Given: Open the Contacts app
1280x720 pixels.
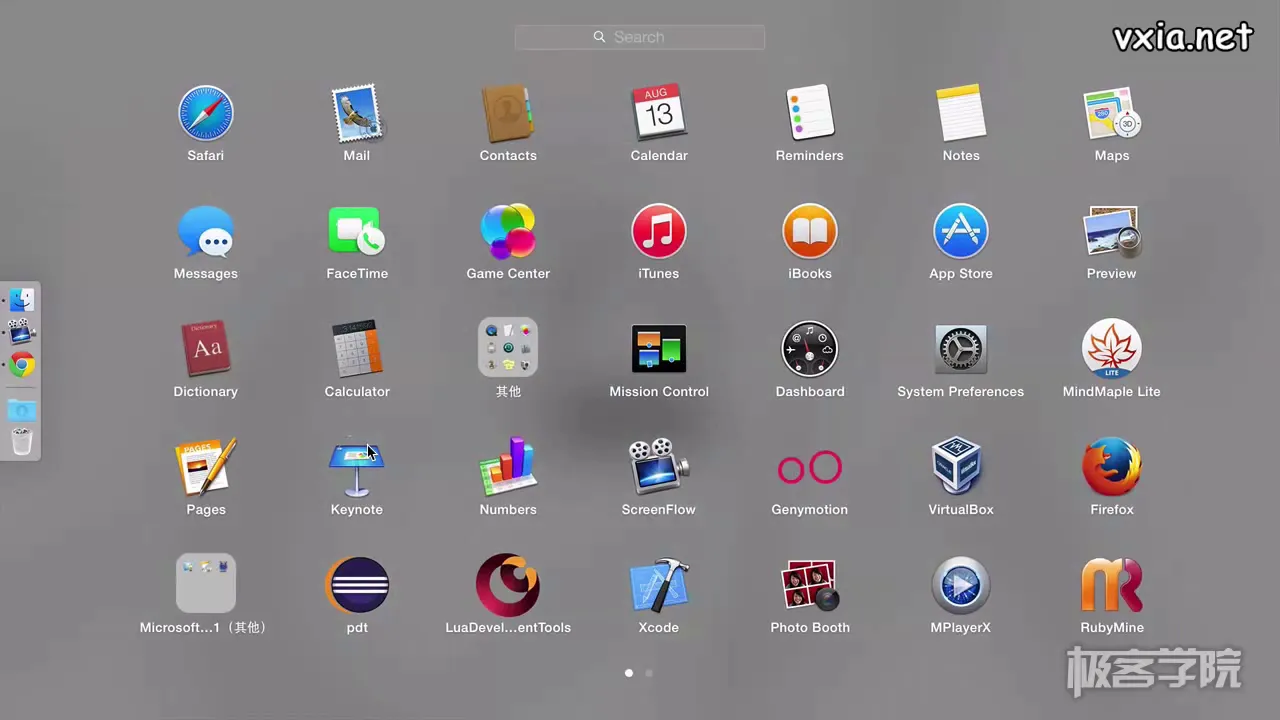Looking at the screenshot, I should click(508, 113).
